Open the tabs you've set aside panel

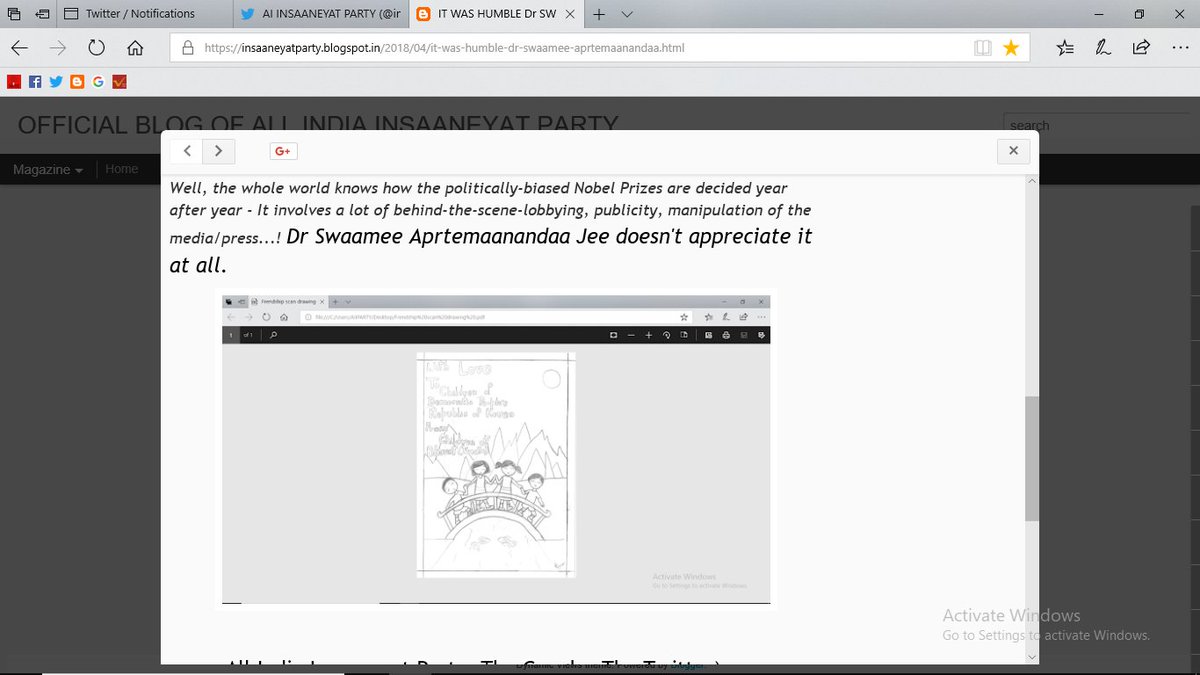[13, 14]
